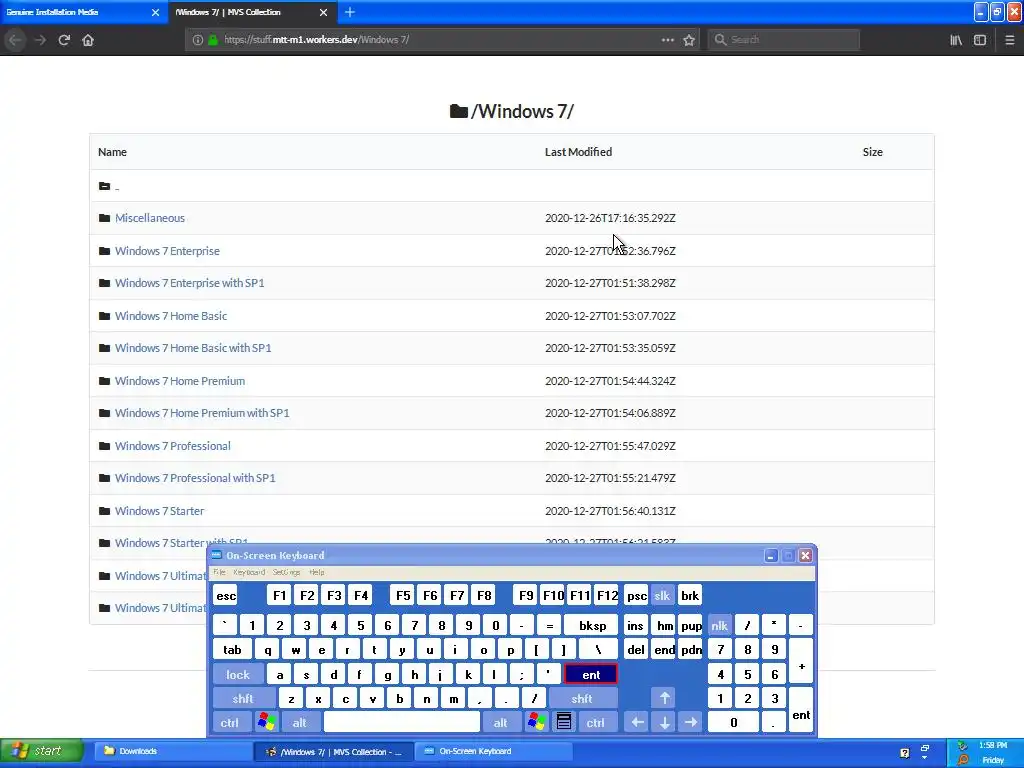Switch to Downloads taskbar window
This screenshot has width=1024, height=768.
[x=172, y=752]
